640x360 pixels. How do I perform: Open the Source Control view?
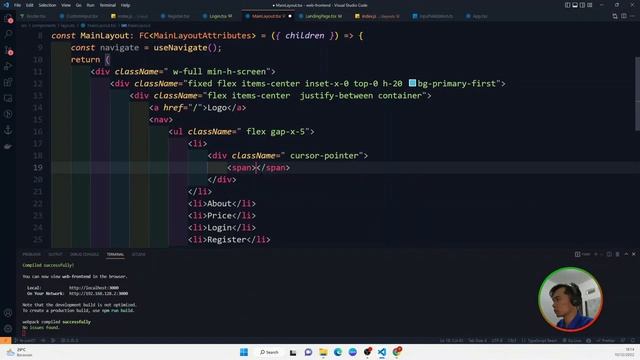[8, 51]
